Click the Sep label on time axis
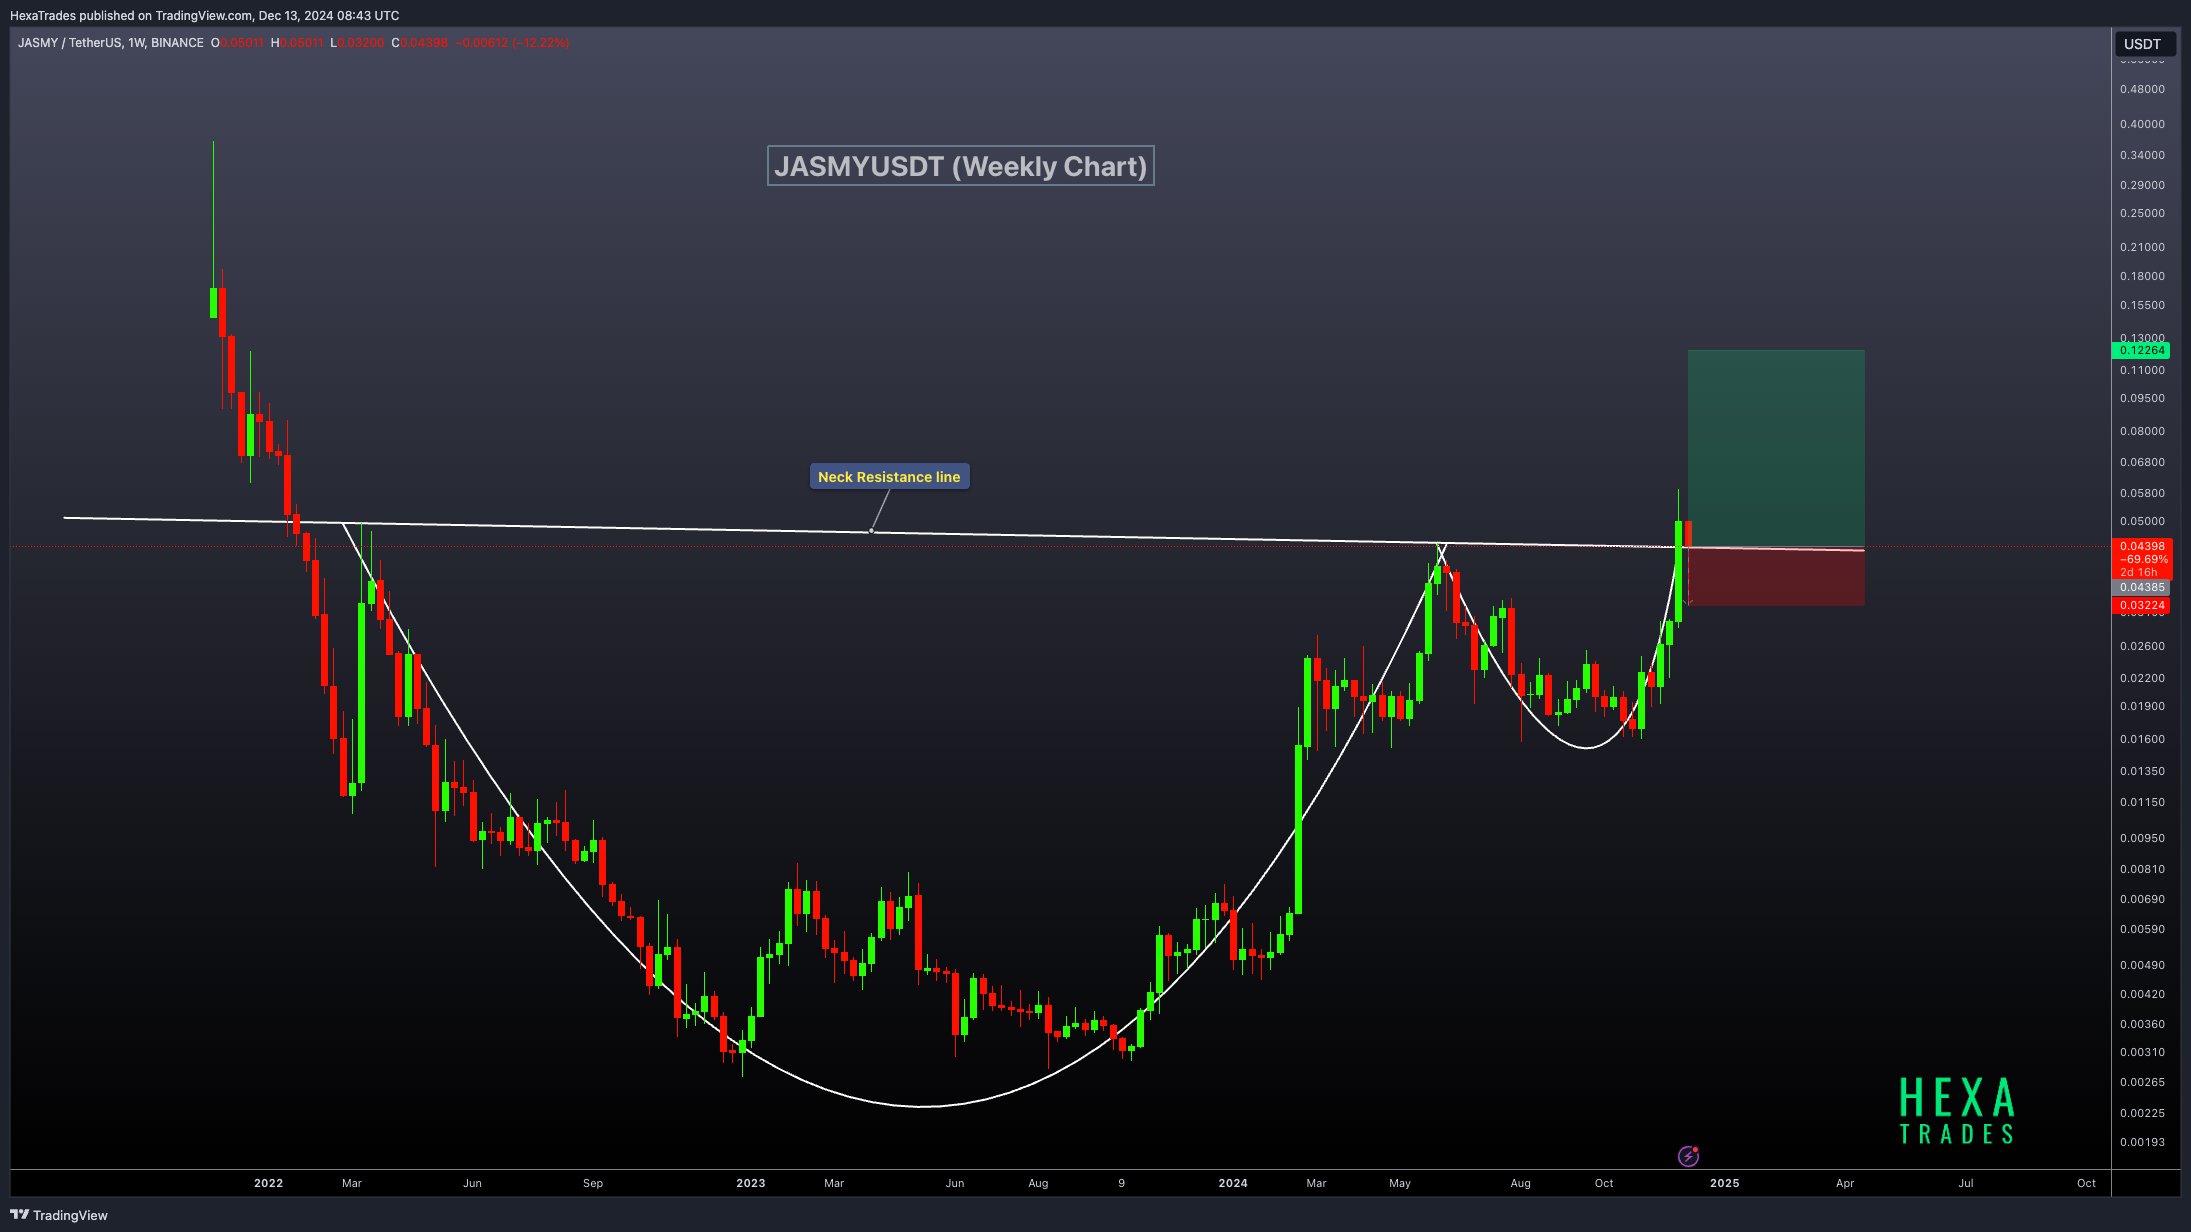The image size is (2191, 1232). click(x=593, y=1183)
